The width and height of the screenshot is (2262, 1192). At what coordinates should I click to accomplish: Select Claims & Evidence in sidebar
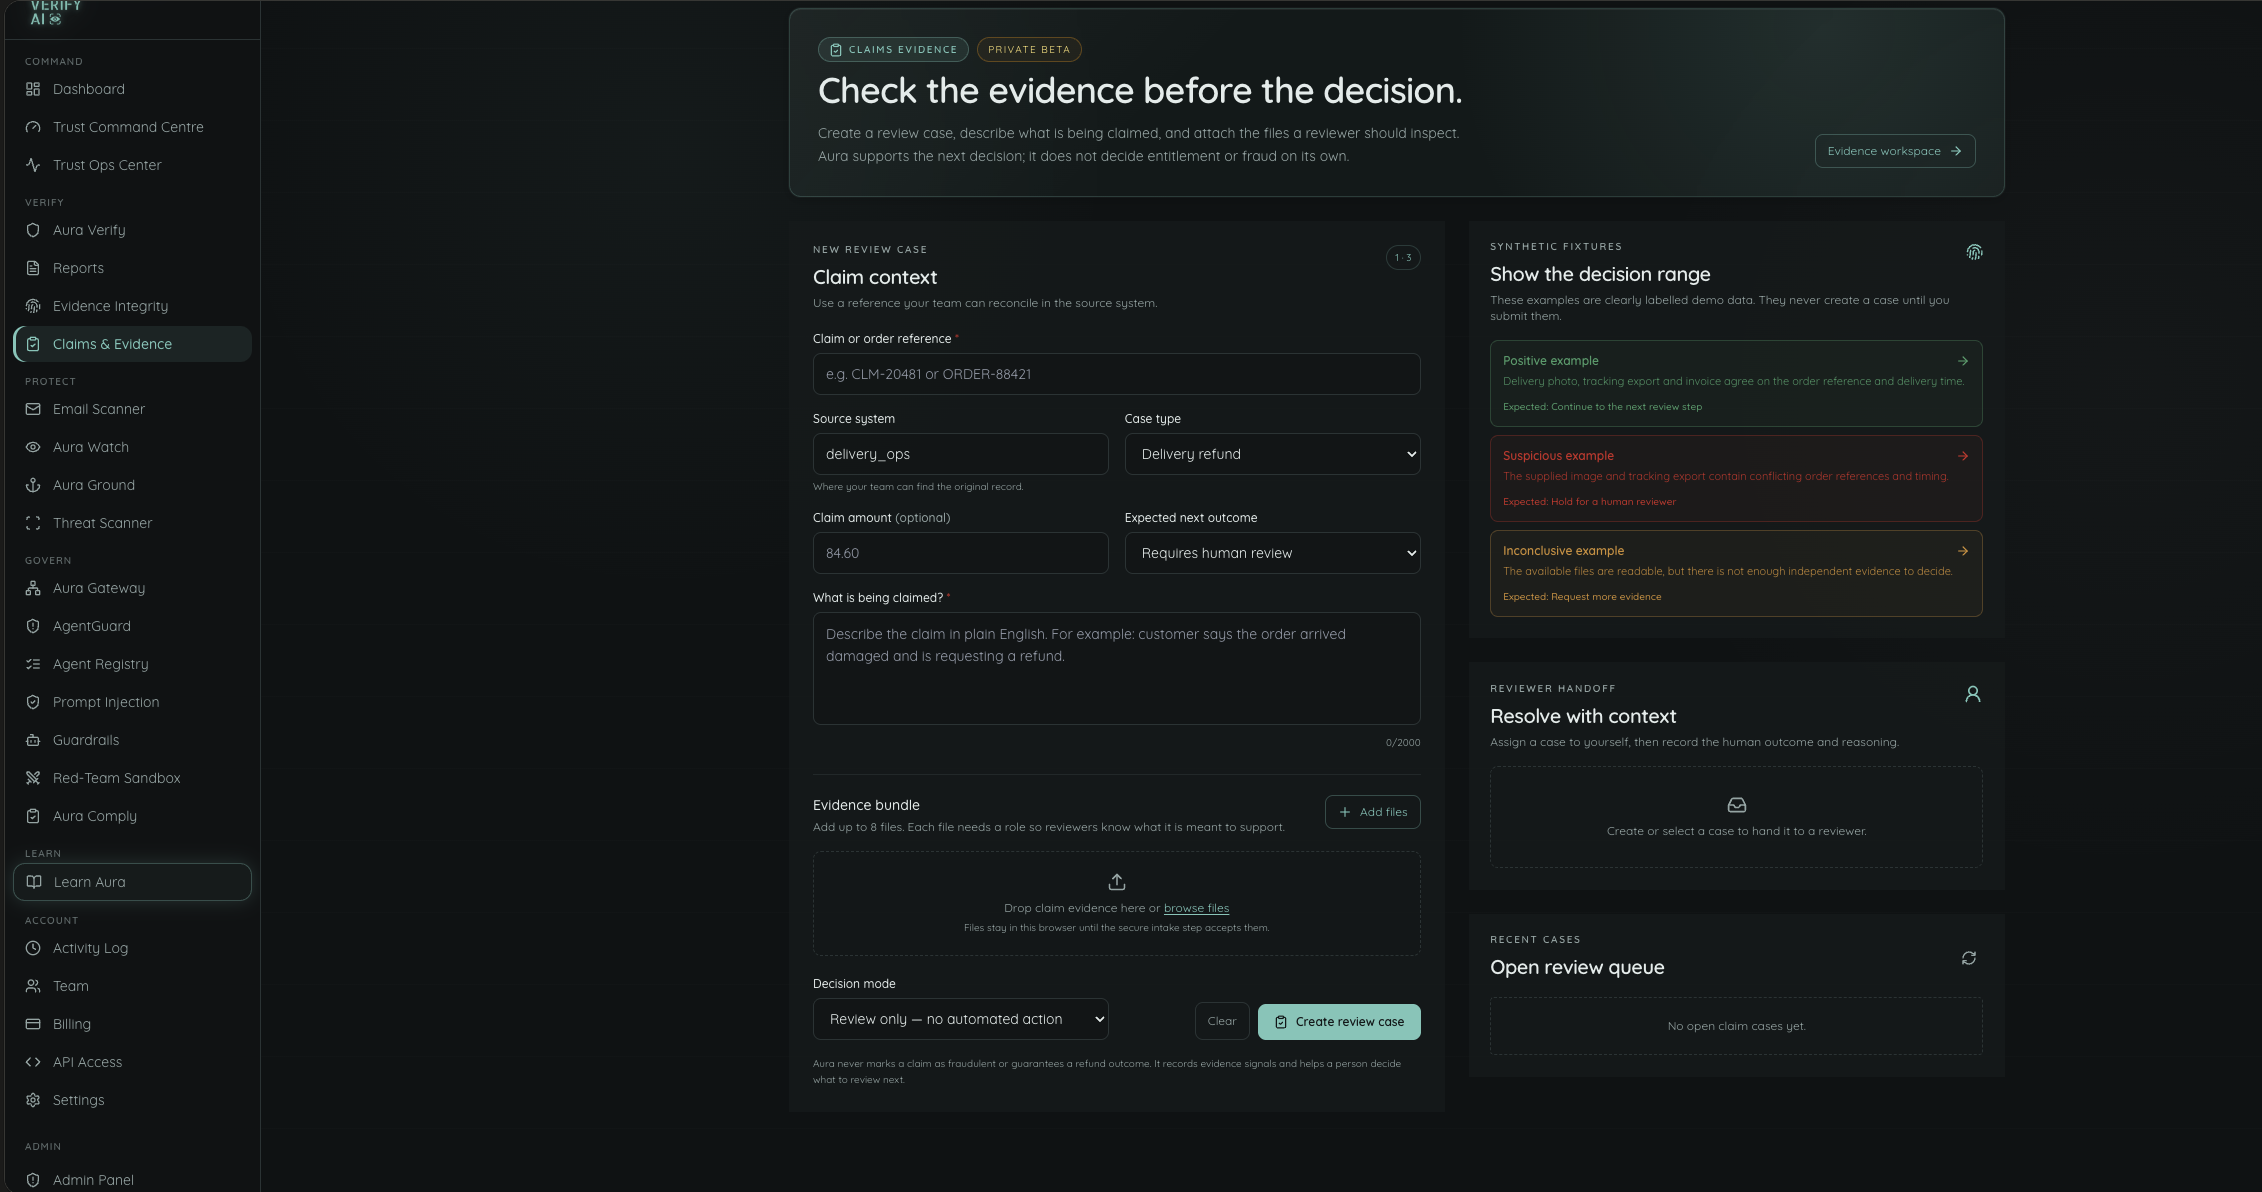click(132, 344)
